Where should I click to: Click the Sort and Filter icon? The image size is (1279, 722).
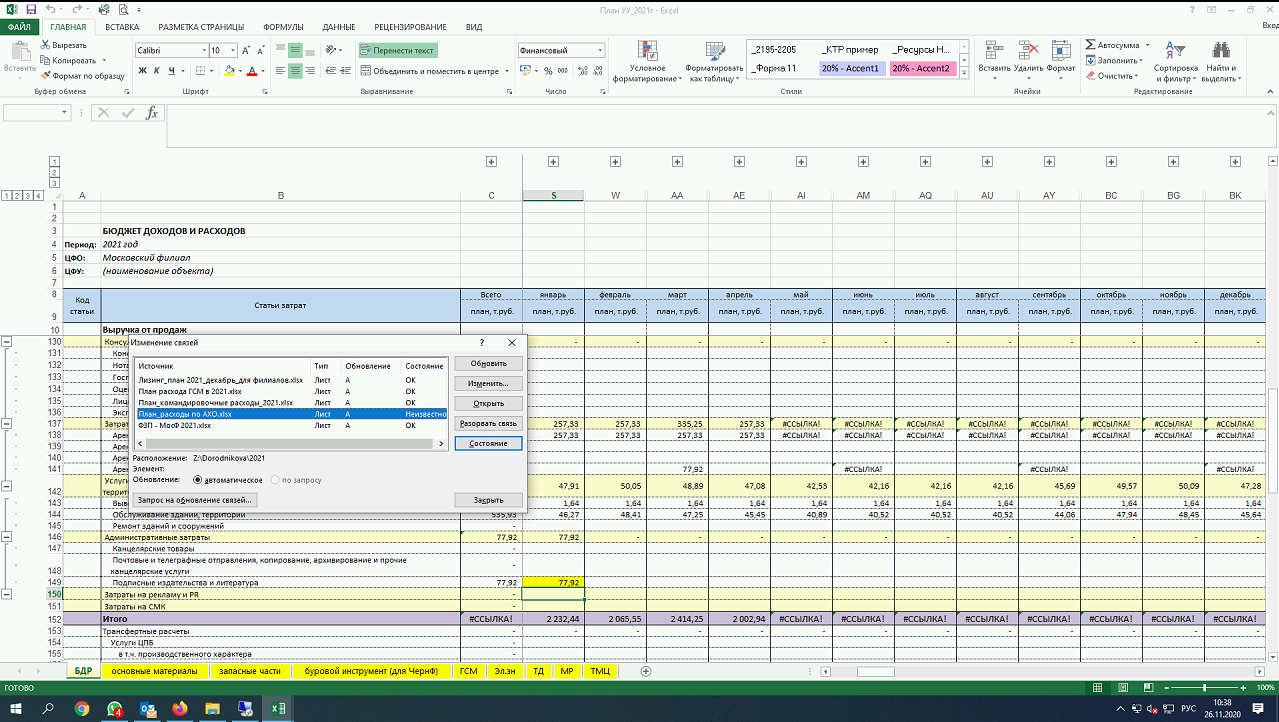pos(1175,52)
